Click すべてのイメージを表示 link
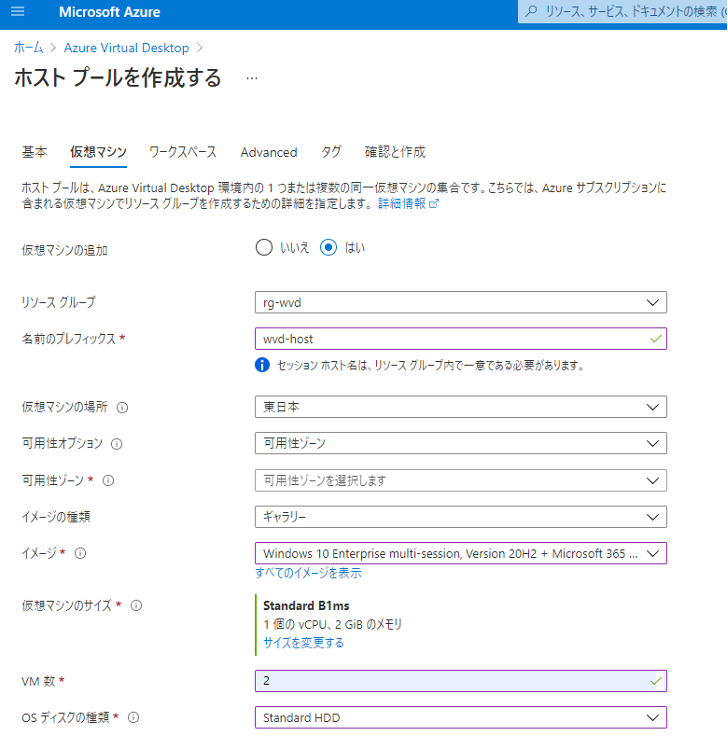Image resolution: width=728 pixels, height=736 pixels. (x=308, y=573)
